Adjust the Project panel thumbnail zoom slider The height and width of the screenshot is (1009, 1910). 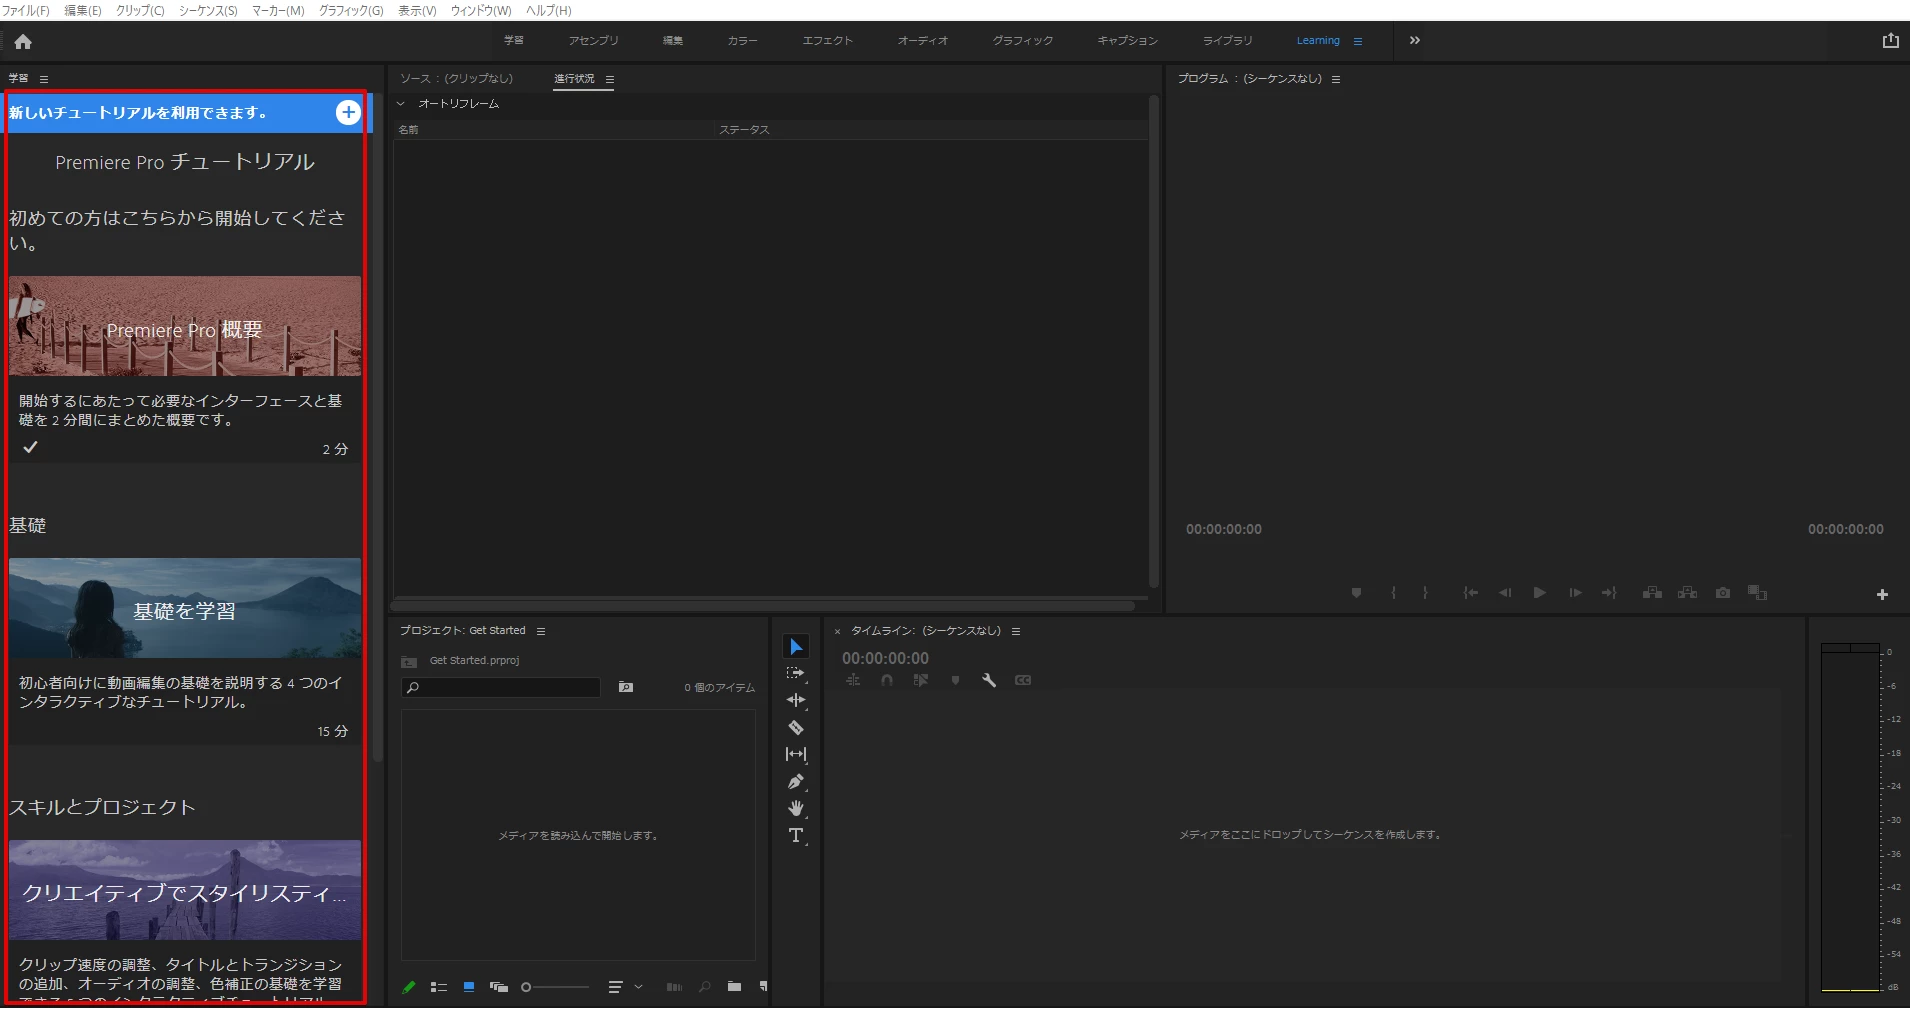556,987
